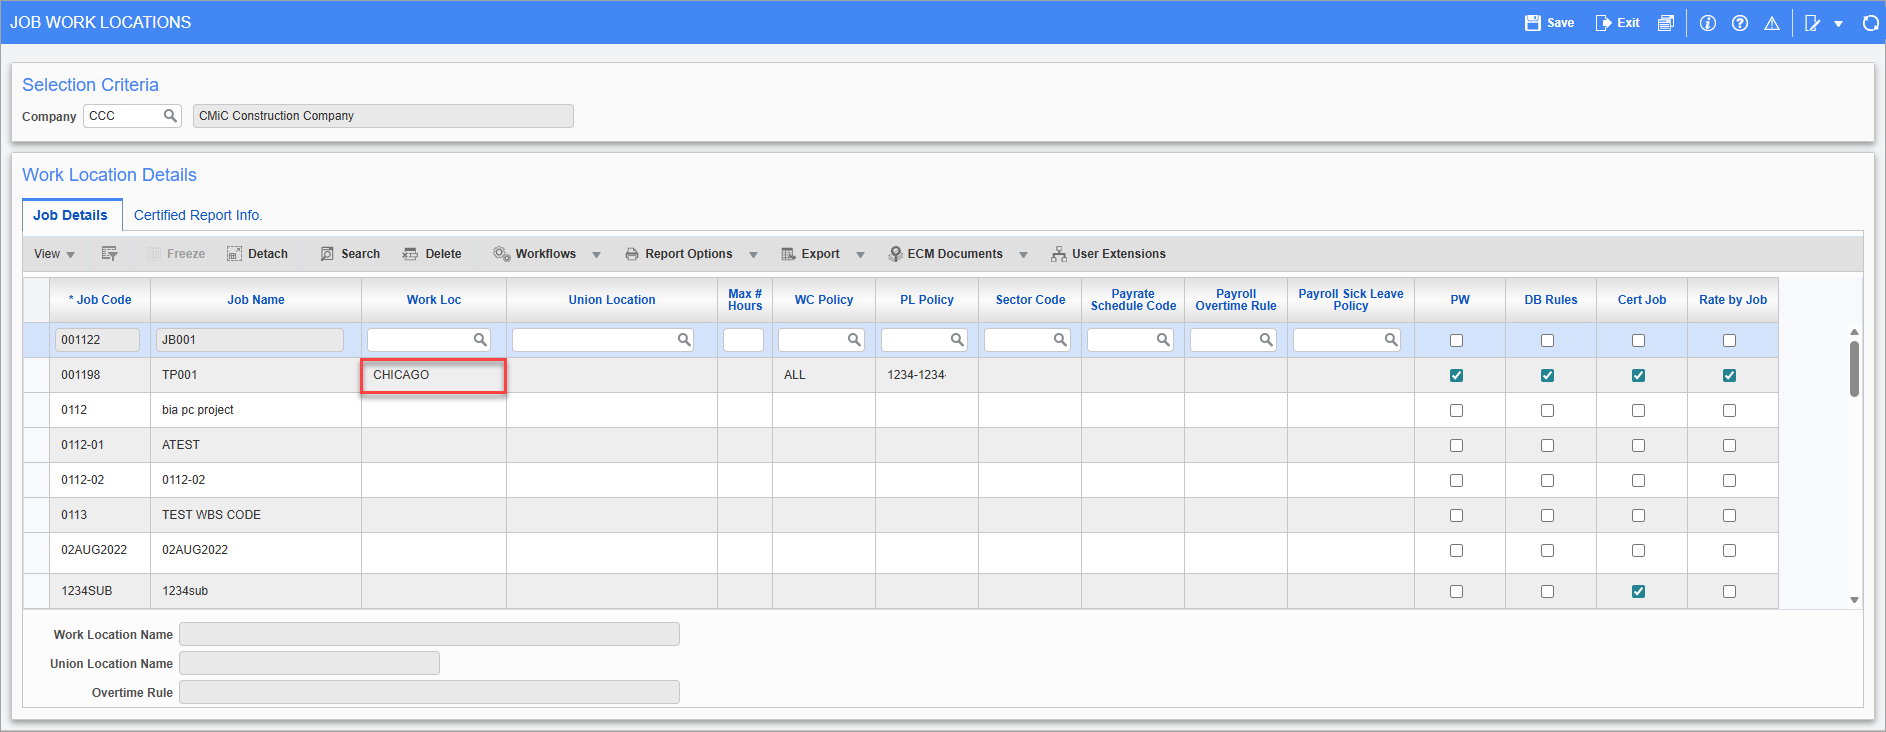
Task: Select the row for job 0112-01
Action: pyautogui.click(x=900, y=445)
